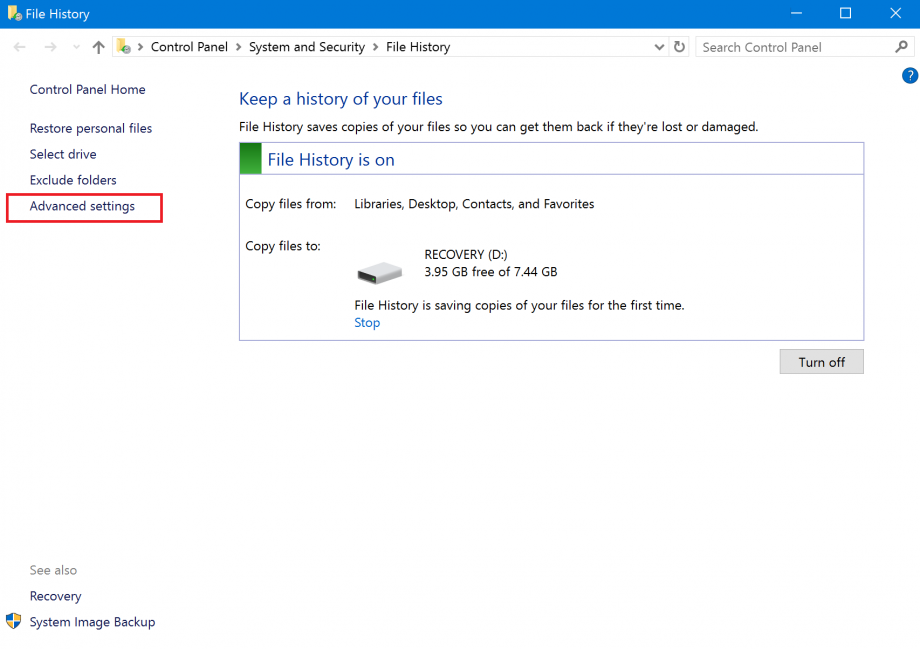This screenshot has height=649, width=920.
Task: Open the address bar dropdown arrow
Action: point(658,47)
